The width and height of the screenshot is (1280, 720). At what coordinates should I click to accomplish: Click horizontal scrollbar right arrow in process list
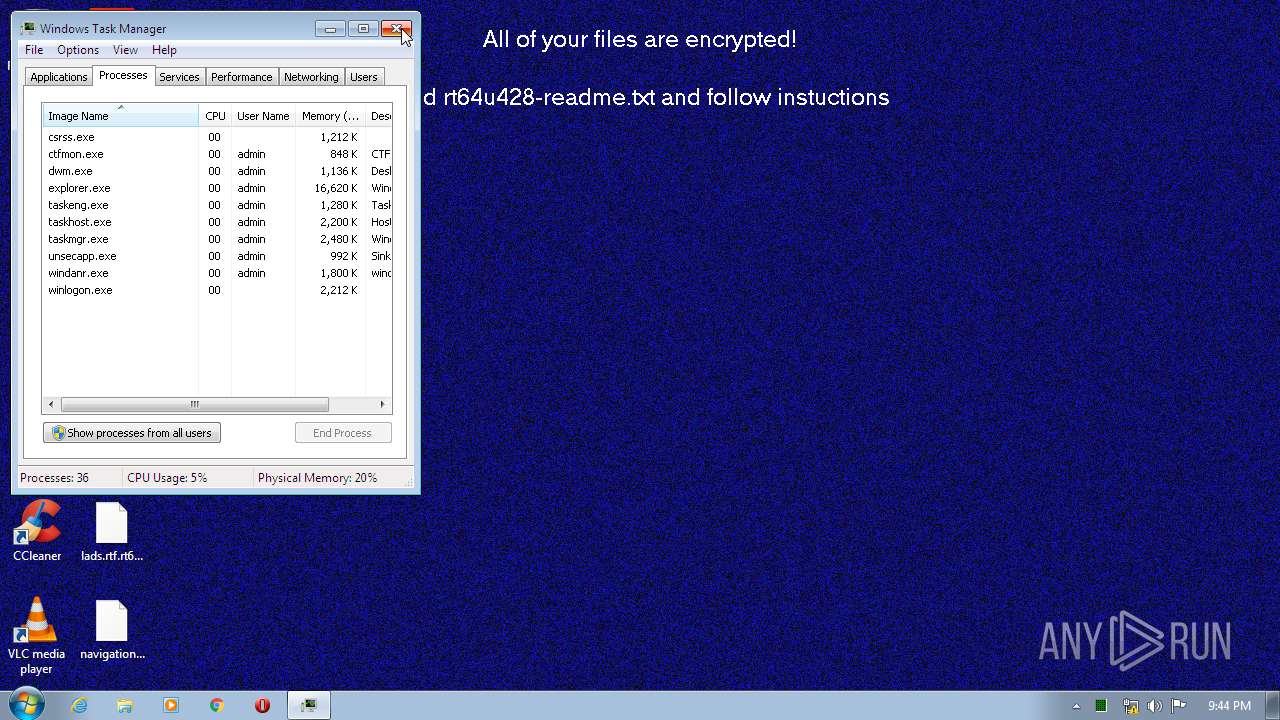point(382,404)
